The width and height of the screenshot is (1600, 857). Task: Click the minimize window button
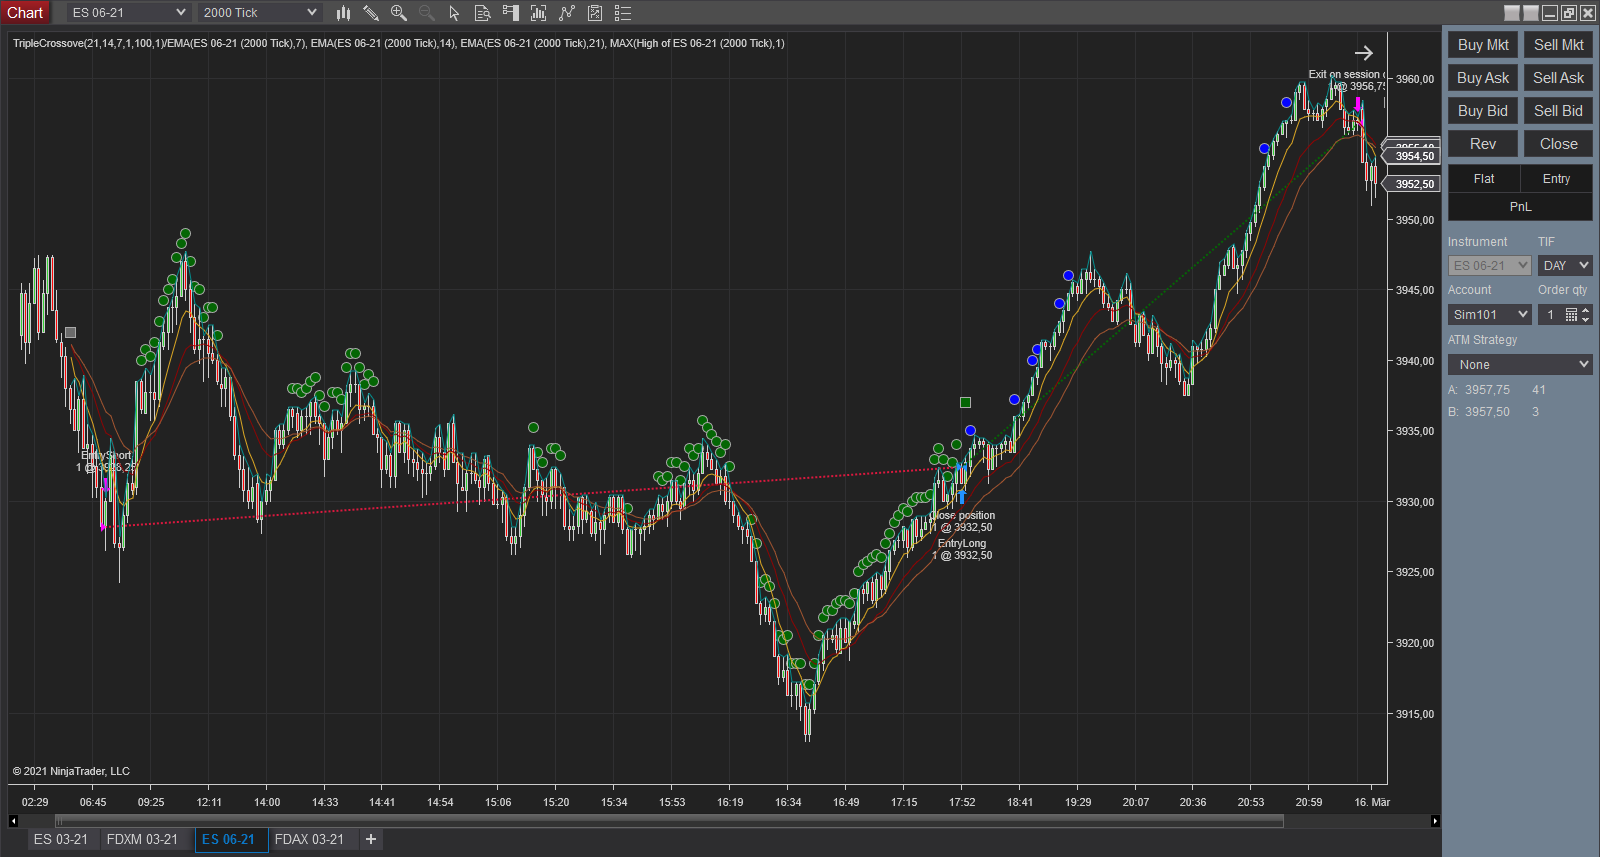[x=1550, y=13]
